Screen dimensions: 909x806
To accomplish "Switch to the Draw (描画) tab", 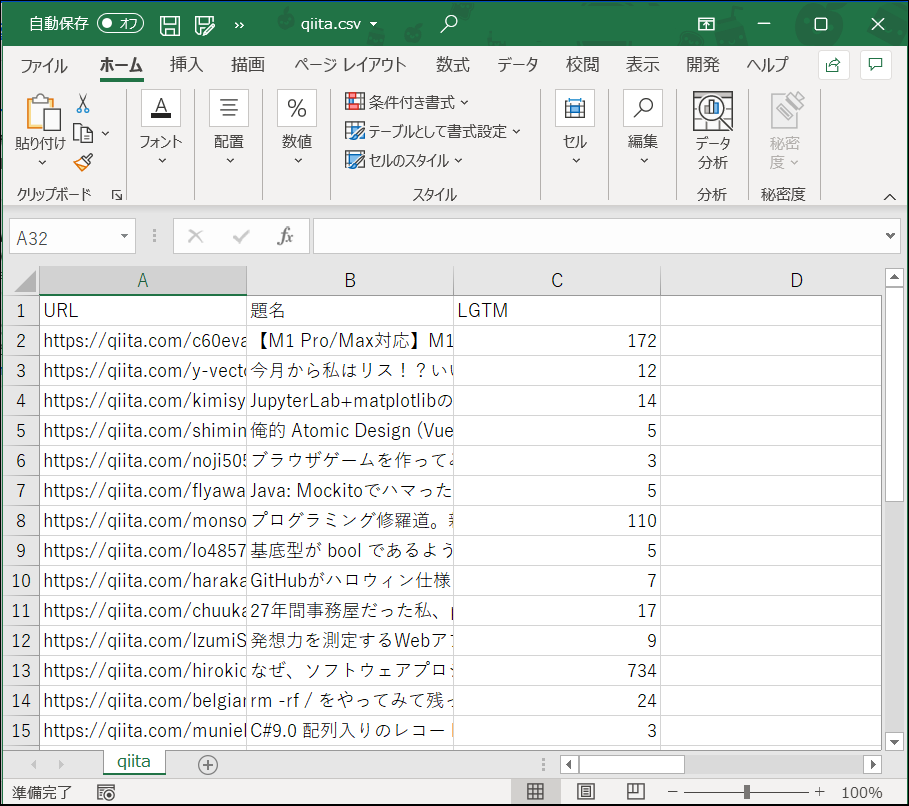I will 248,64.
